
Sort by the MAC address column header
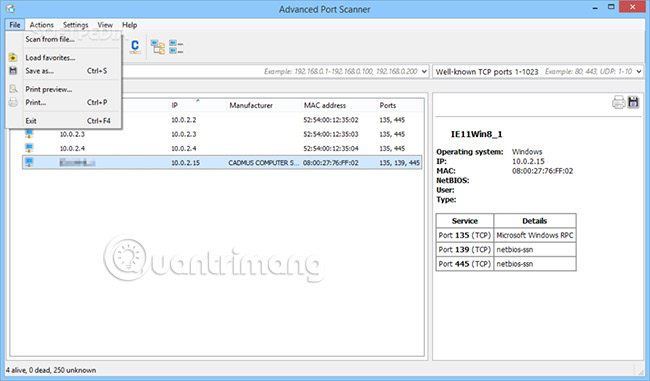coord(338,105)
